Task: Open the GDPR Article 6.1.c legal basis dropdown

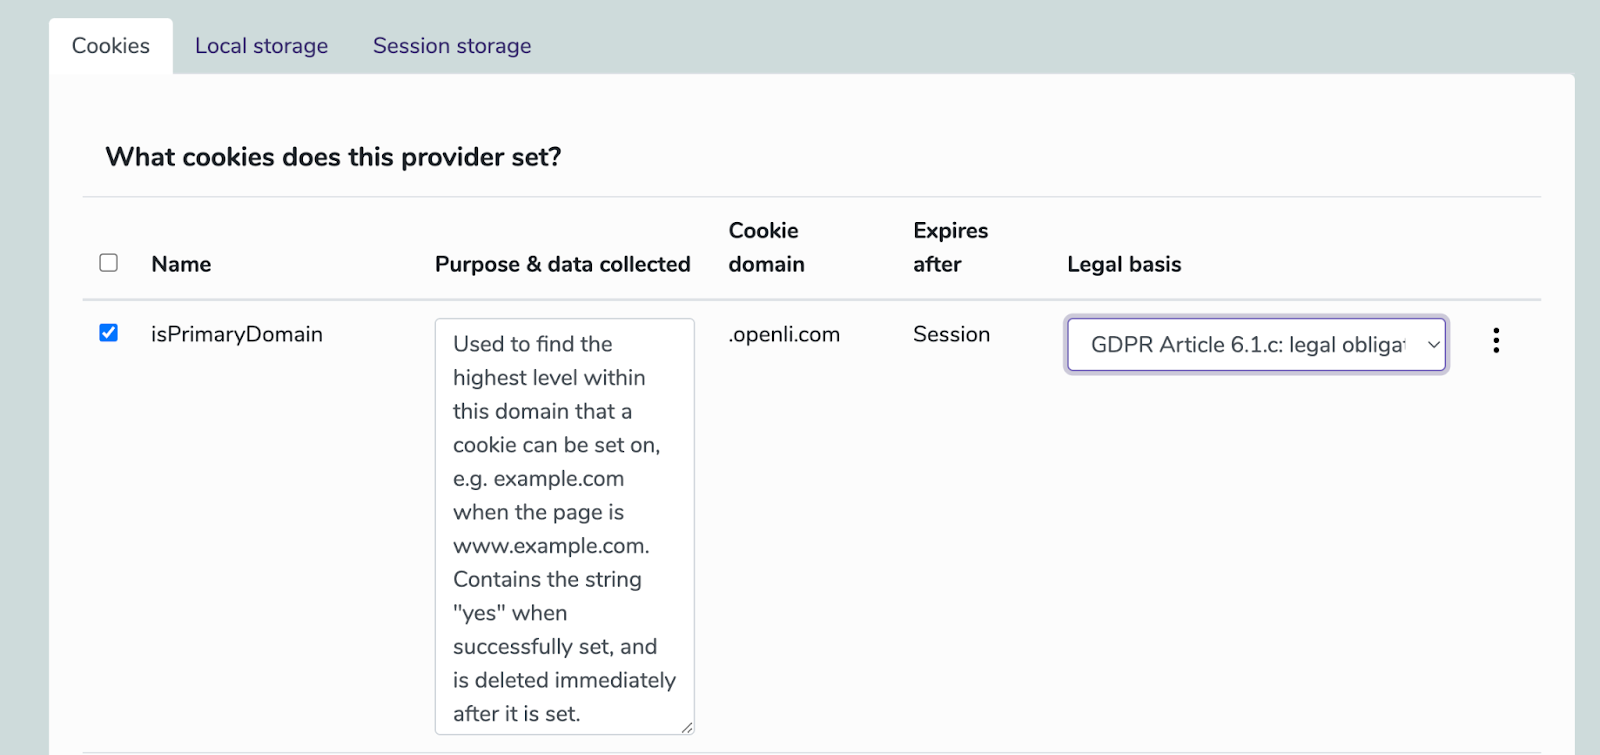Action: point(1247,345)
